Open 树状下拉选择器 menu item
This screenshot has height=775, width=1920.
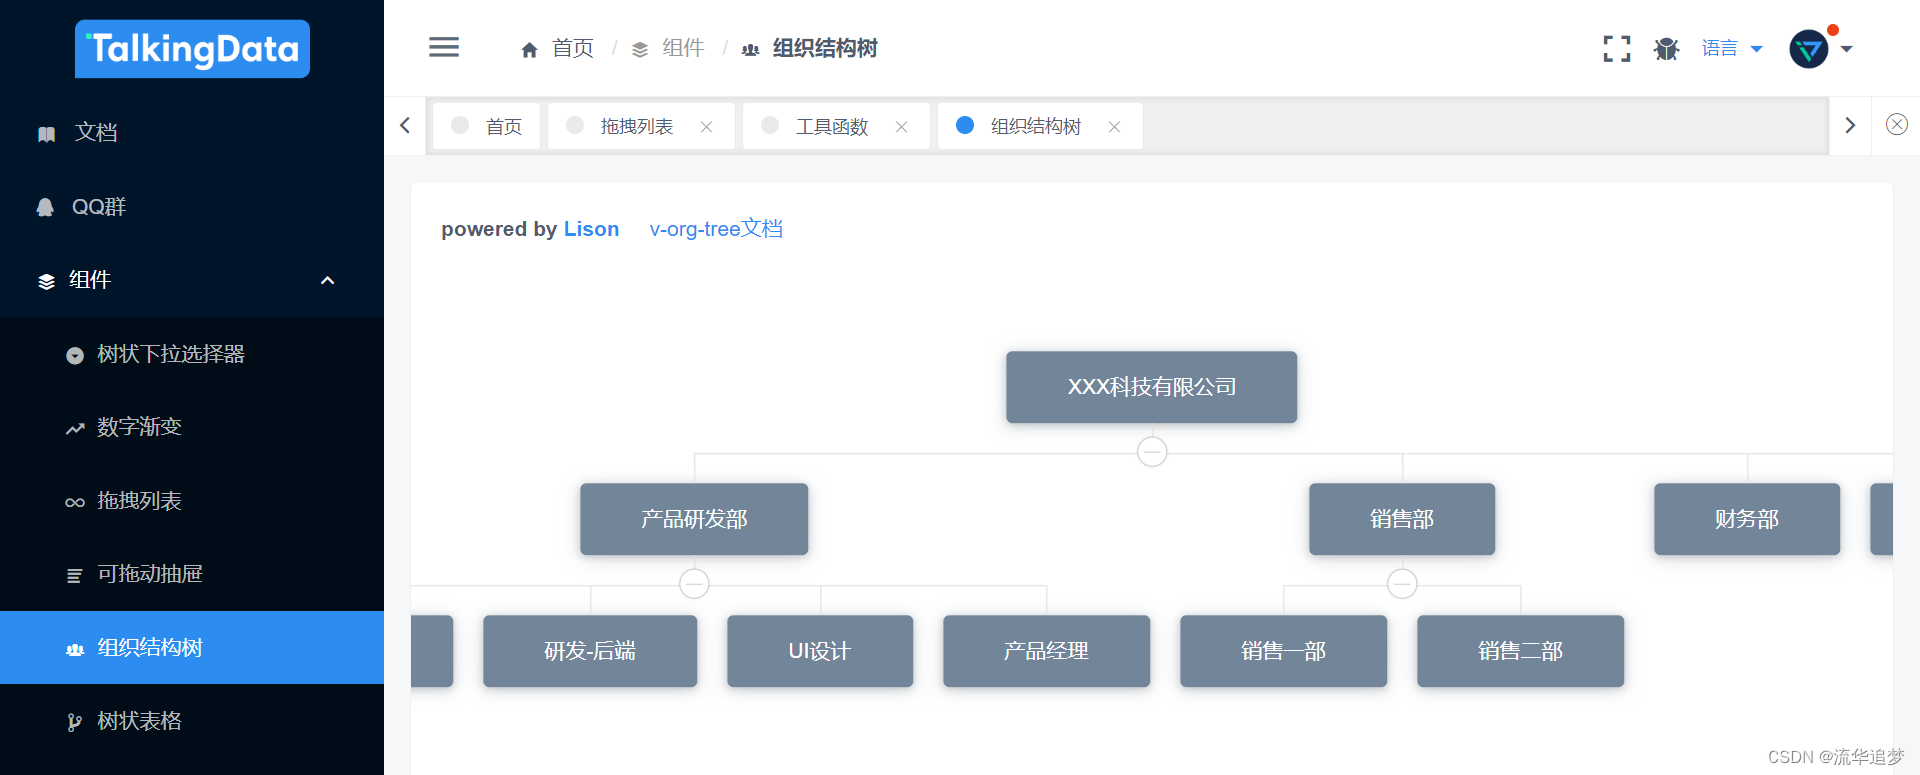(x=192, y=354)
